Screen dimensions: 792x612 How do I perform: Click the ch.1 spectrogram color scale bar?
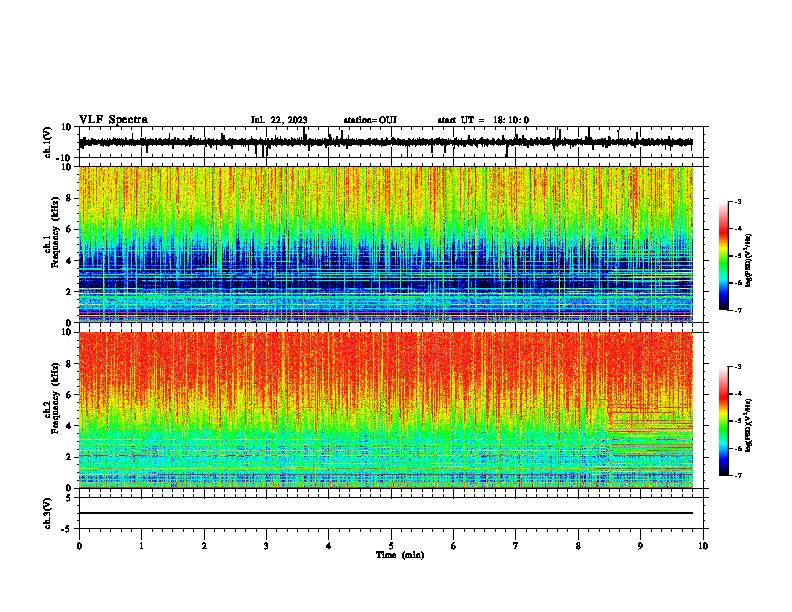723,256
